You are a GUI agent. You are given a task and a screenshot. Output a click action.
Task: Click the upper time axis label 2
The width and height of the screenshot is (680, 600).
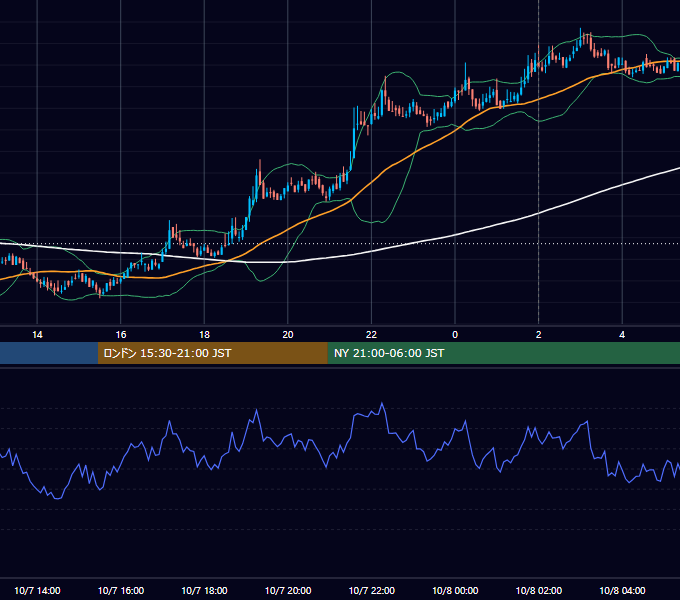(539, 335)
